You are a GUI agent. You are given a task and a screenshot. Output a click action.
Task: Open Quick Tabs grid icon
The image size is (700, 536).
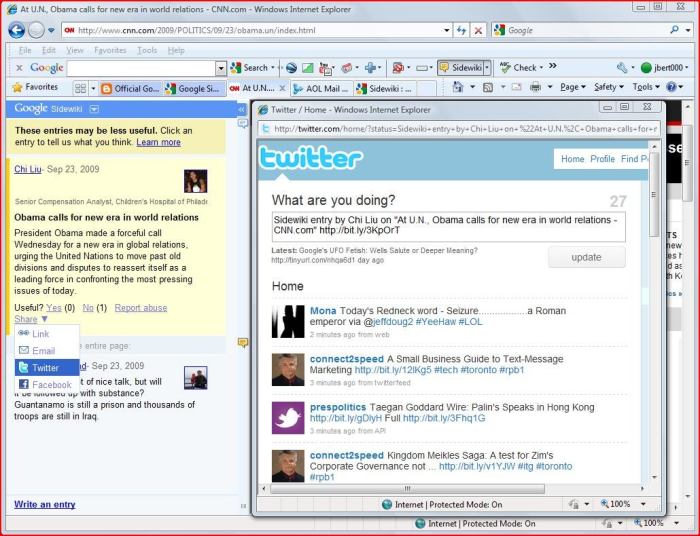(x=80, y=88)
